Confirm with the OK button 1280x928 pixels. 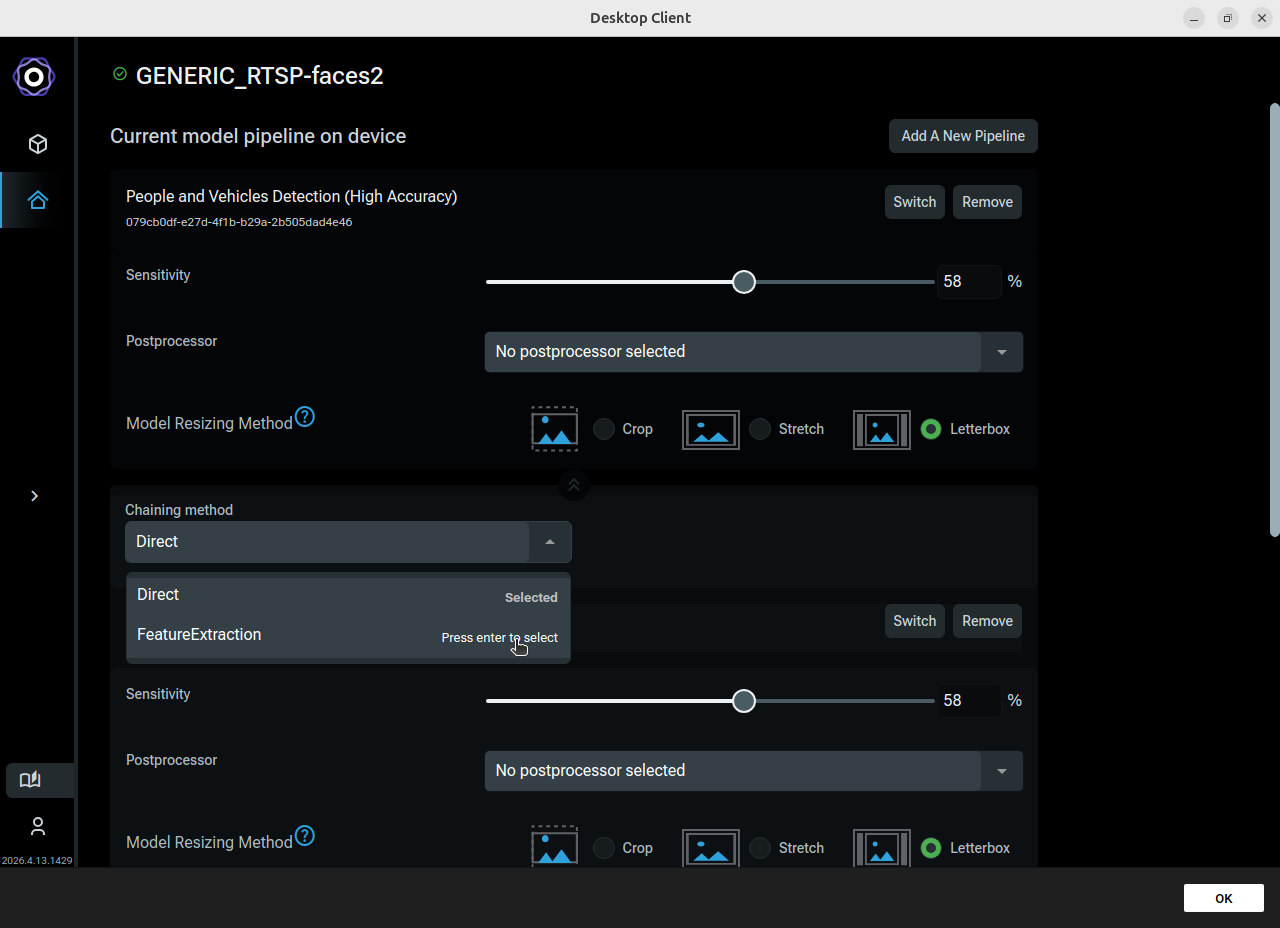[x=1224, y=898]
